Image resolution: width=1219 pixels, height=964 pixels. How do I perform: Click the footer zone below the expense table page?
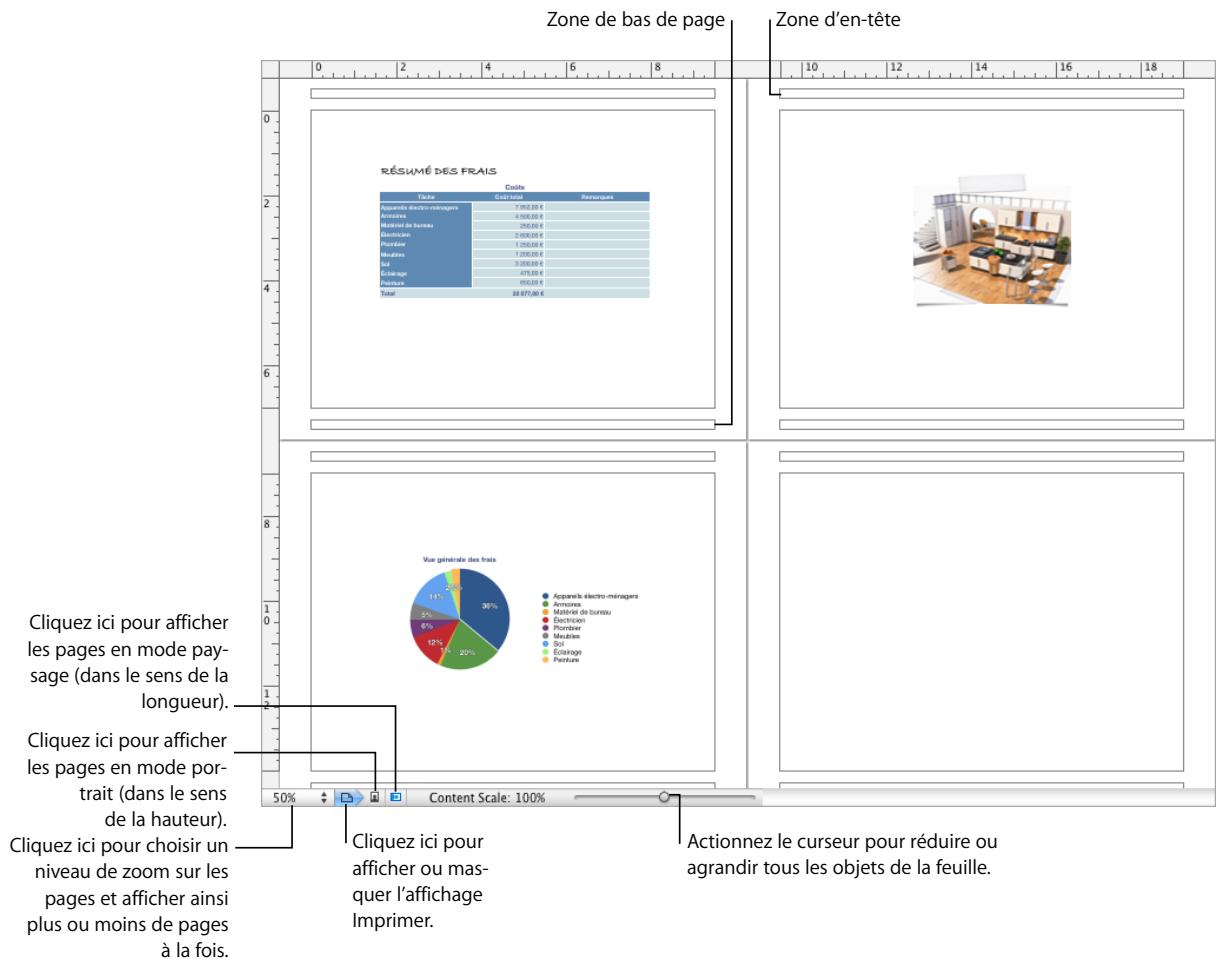tap(513, 424)
